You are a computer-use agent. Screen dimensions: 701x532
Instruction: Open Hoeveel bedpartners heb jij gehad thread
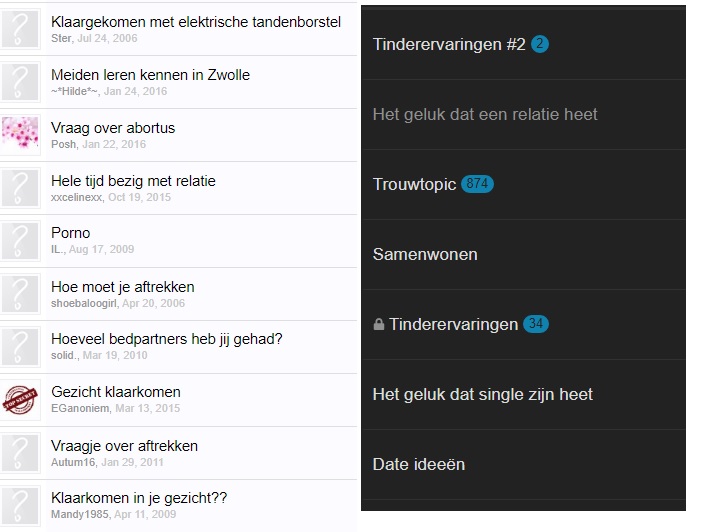[167, 339]
